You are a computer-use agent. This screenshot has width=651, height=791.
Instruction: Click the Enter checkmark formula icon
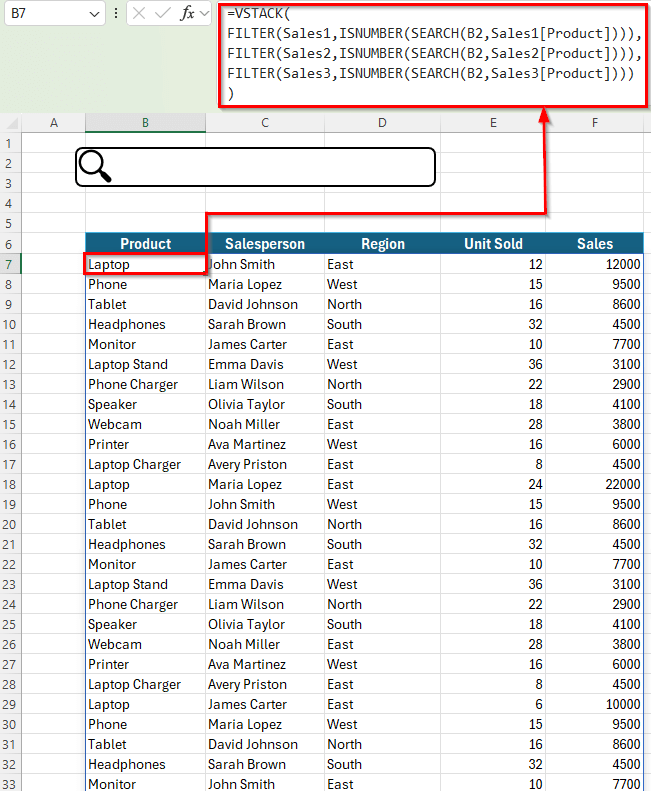pos(162,14)
